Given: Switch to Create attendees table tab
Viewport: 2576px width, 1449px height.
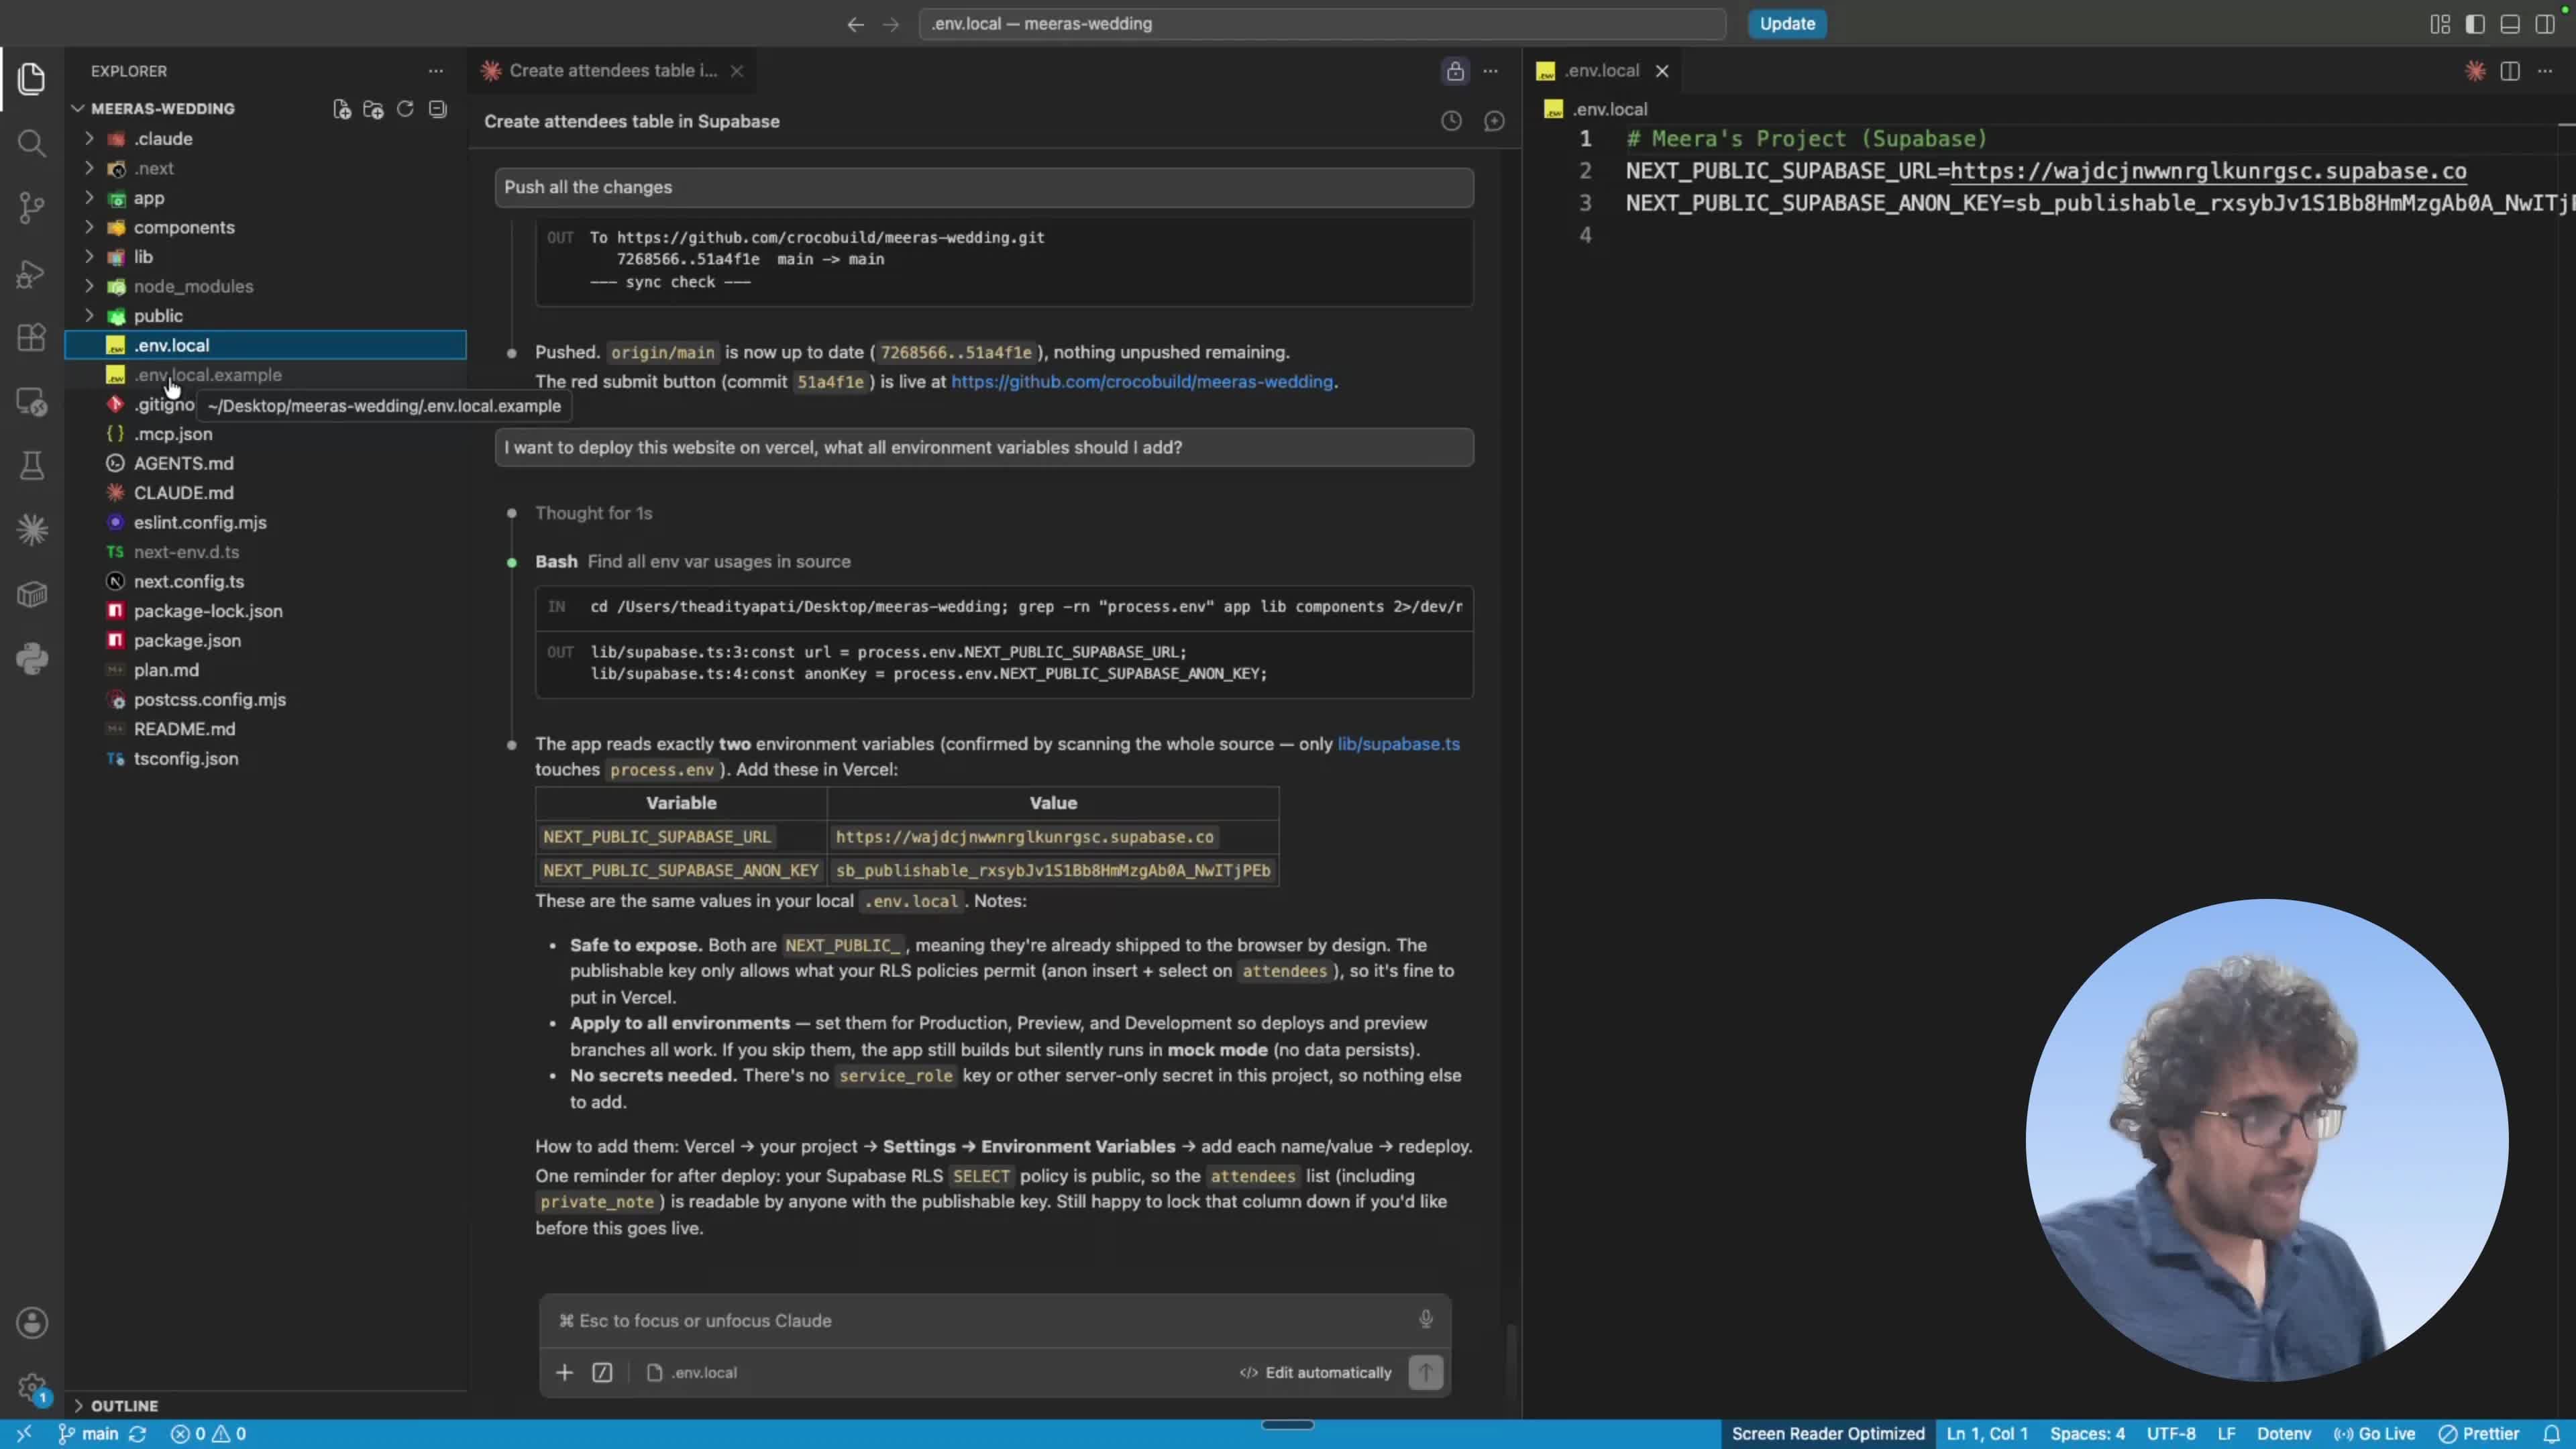Looking at the screenshot, I should click(x=612, y=71).
